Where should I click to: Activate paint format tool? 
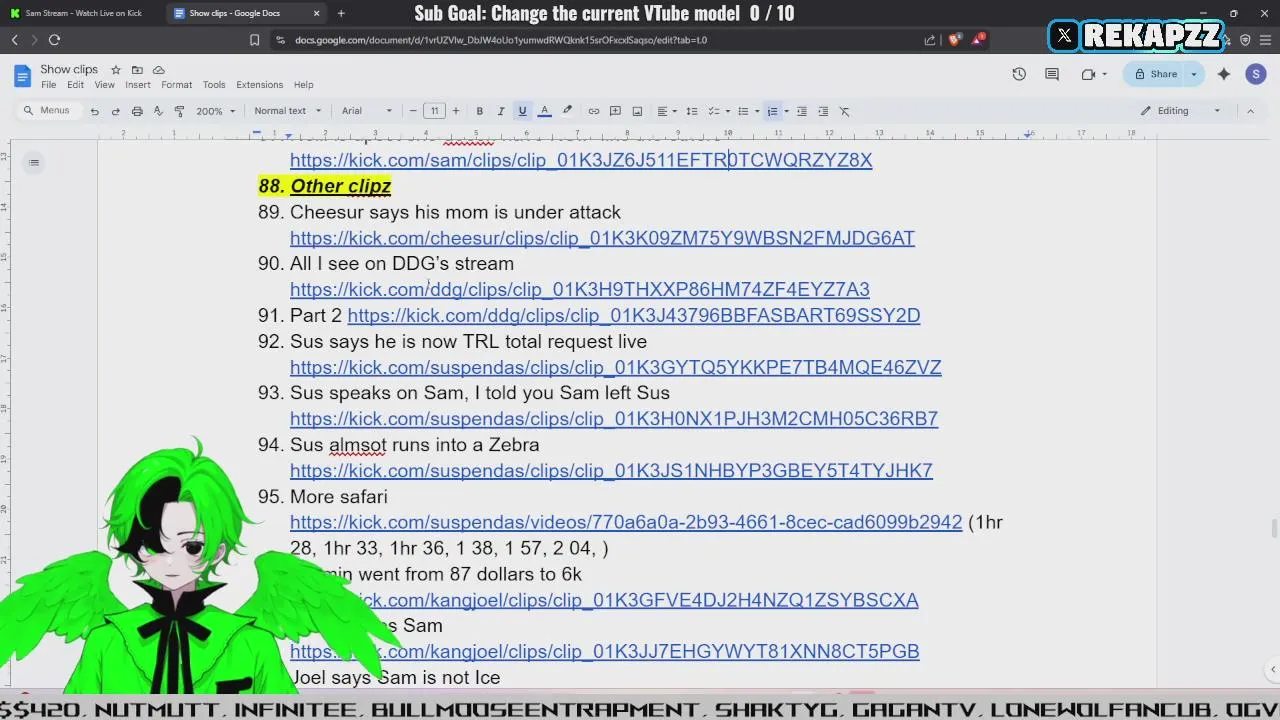[x=180, y=111]
